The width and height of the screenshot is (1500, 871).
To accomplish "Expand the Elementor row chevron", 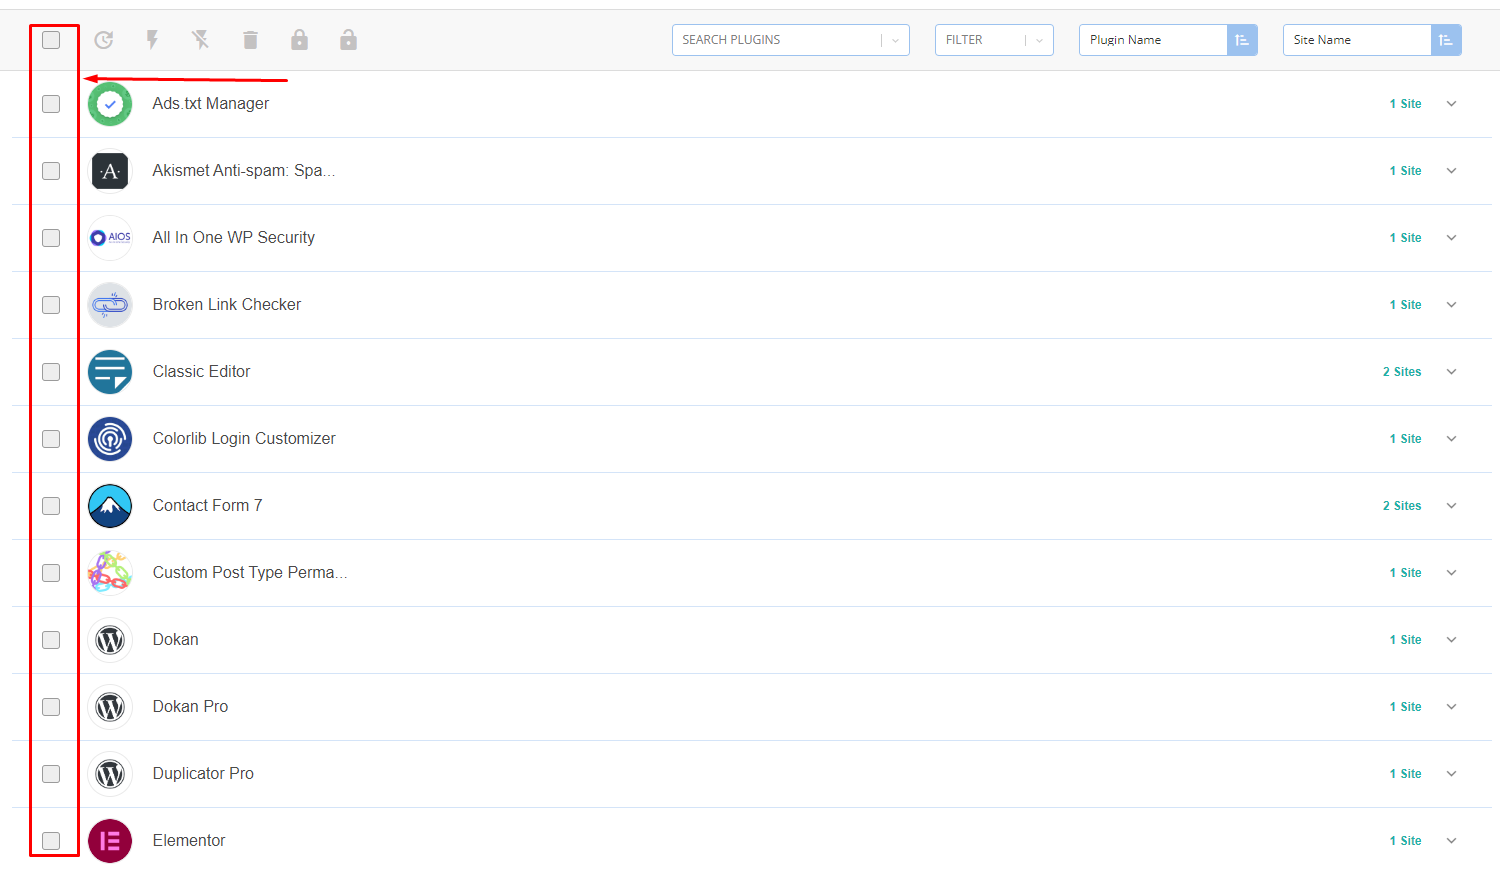I will click(1451, 841).
